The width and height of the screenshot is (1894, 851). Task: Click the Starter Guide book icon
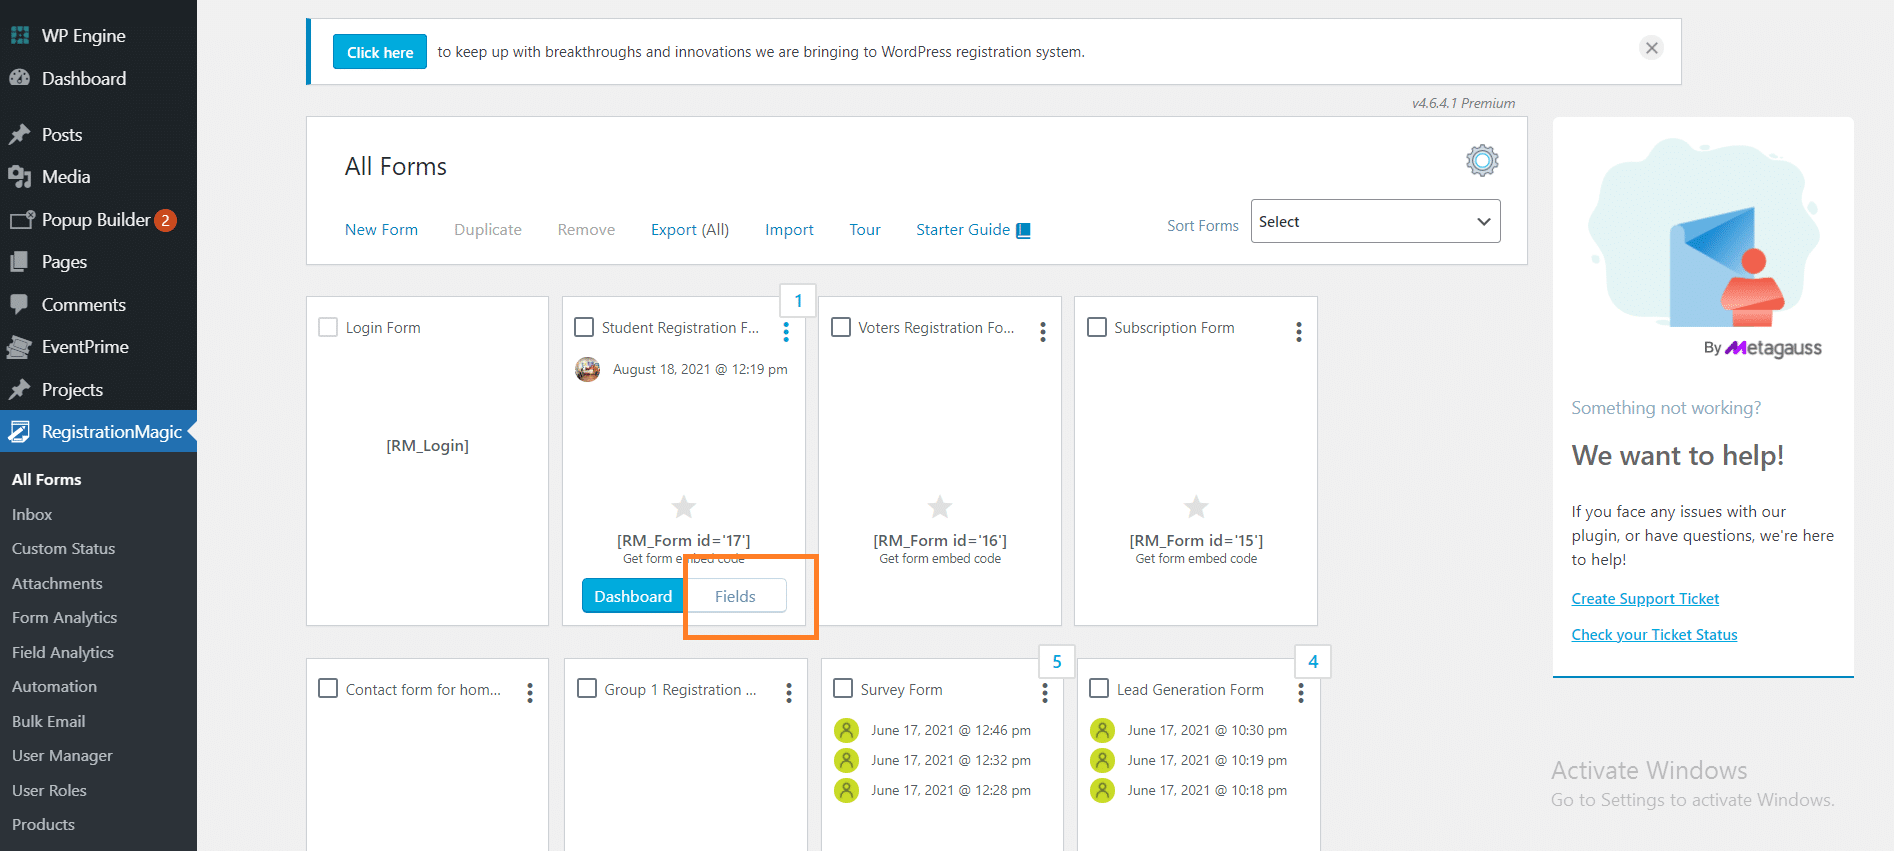[x=1024, y=230]
